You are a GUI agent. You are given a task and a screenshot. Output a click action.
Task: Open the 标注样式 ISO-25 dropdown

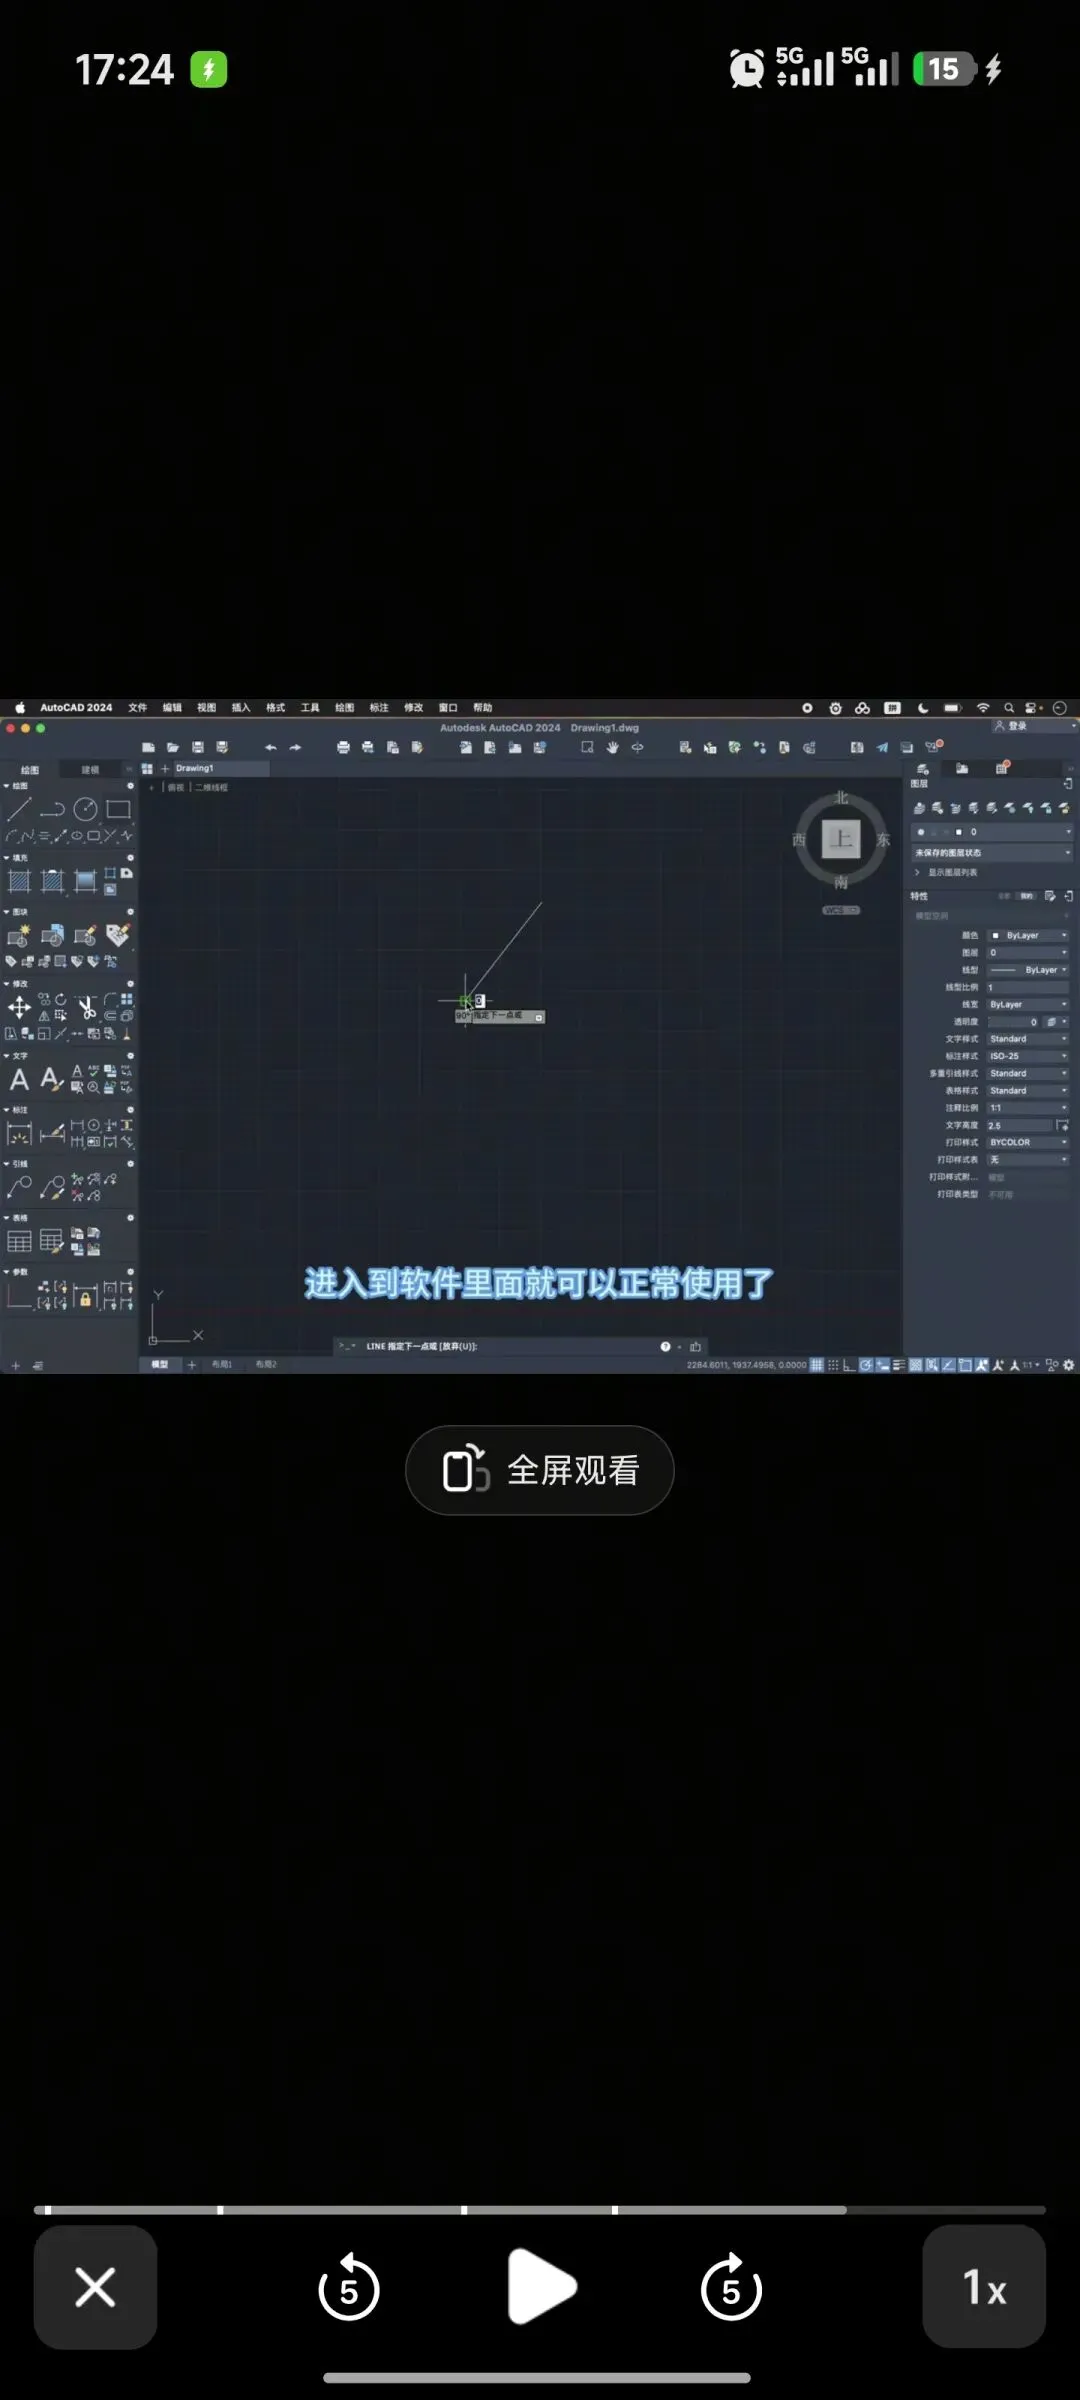tap(1028, 1056)
